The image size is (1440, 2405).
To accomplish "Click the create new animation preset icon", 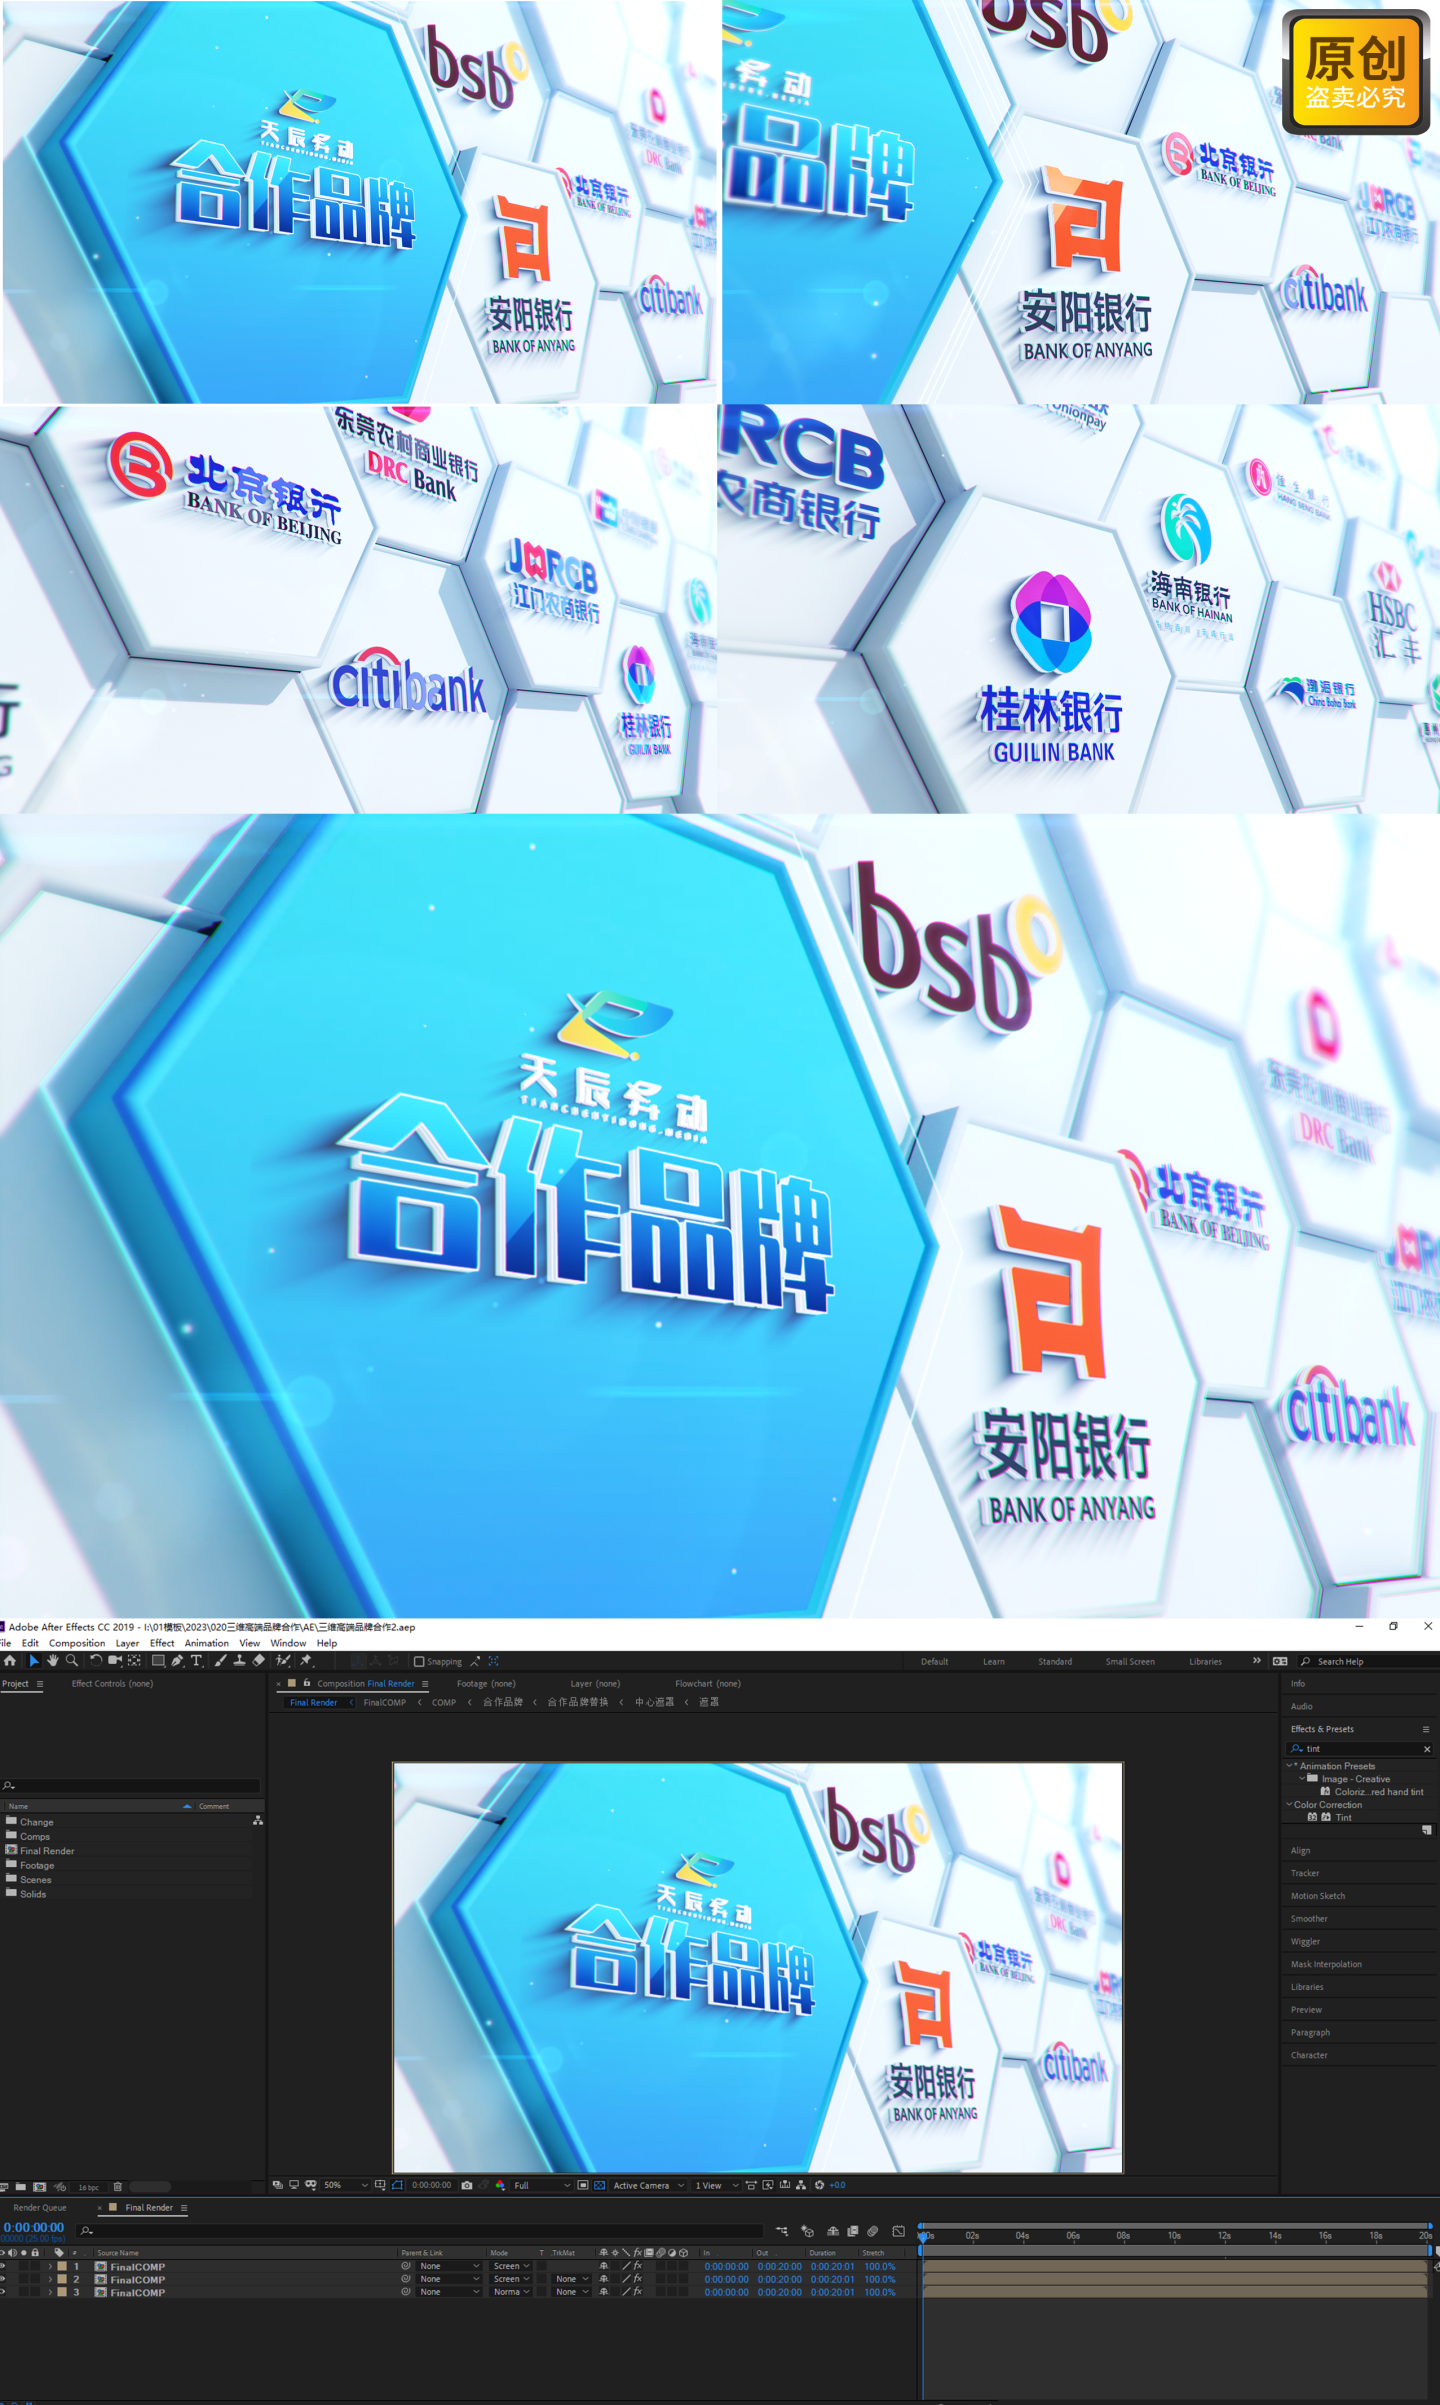I will pos(1426,1830).
